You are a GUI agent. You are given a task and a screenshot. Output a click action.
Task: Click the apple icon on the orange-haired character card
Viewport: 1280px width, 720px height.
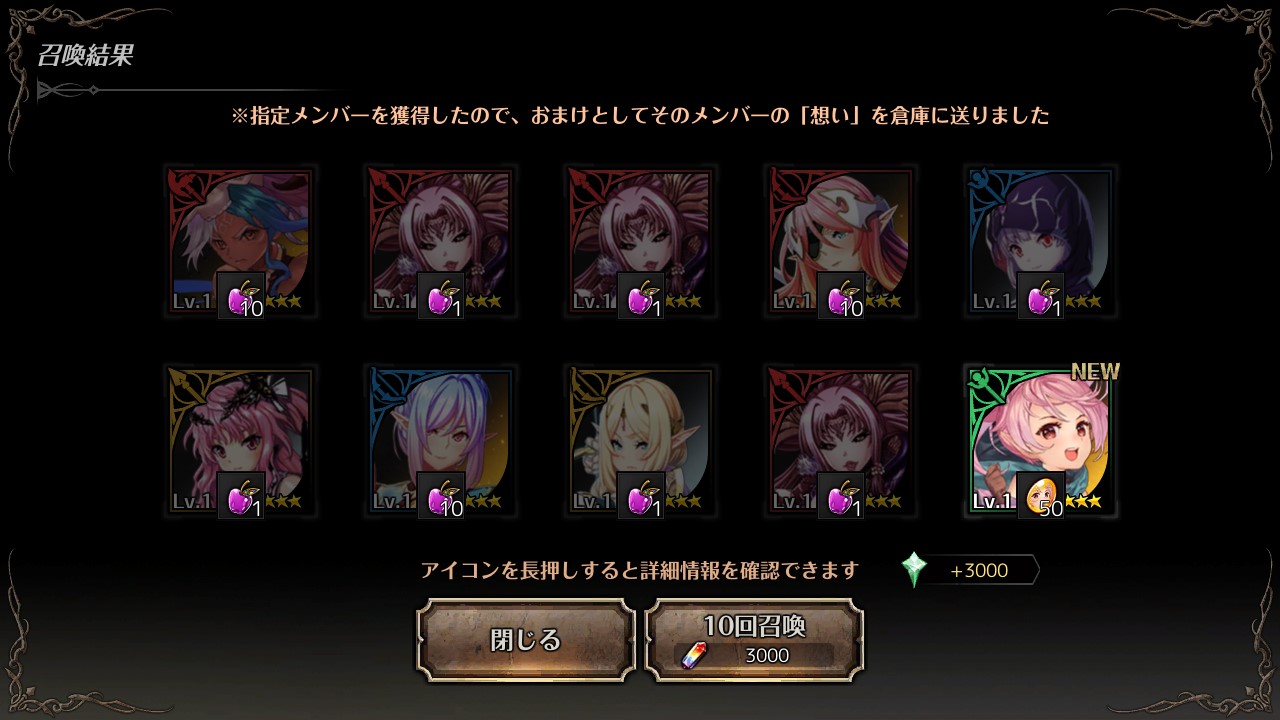(841, 296)
